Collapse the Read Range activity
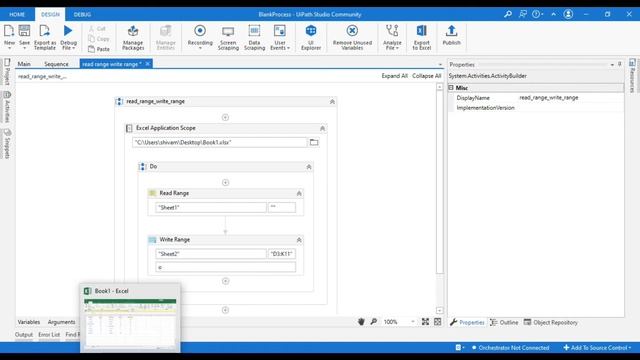The width and height of the screenshot is (640, 360). (299, 193)
